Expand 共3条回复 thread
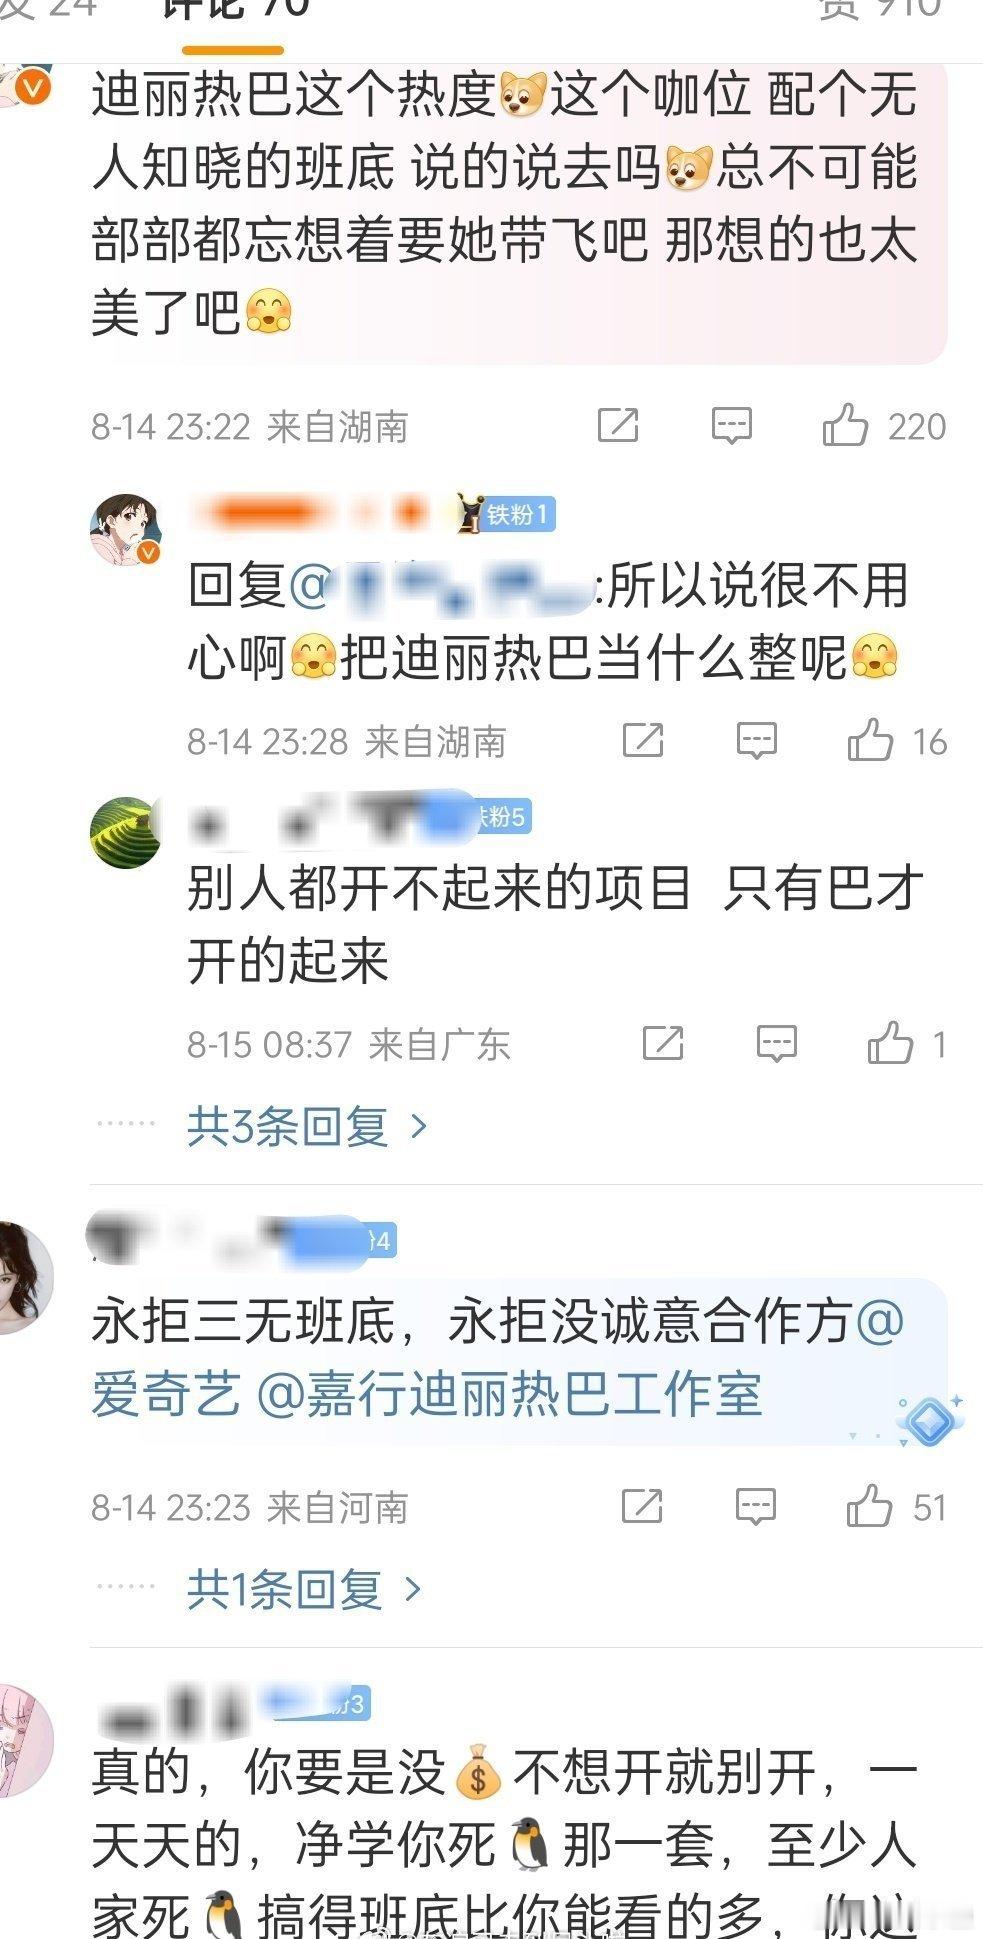This screenshot has width=983, height=1939. (x=307, y=1127)
